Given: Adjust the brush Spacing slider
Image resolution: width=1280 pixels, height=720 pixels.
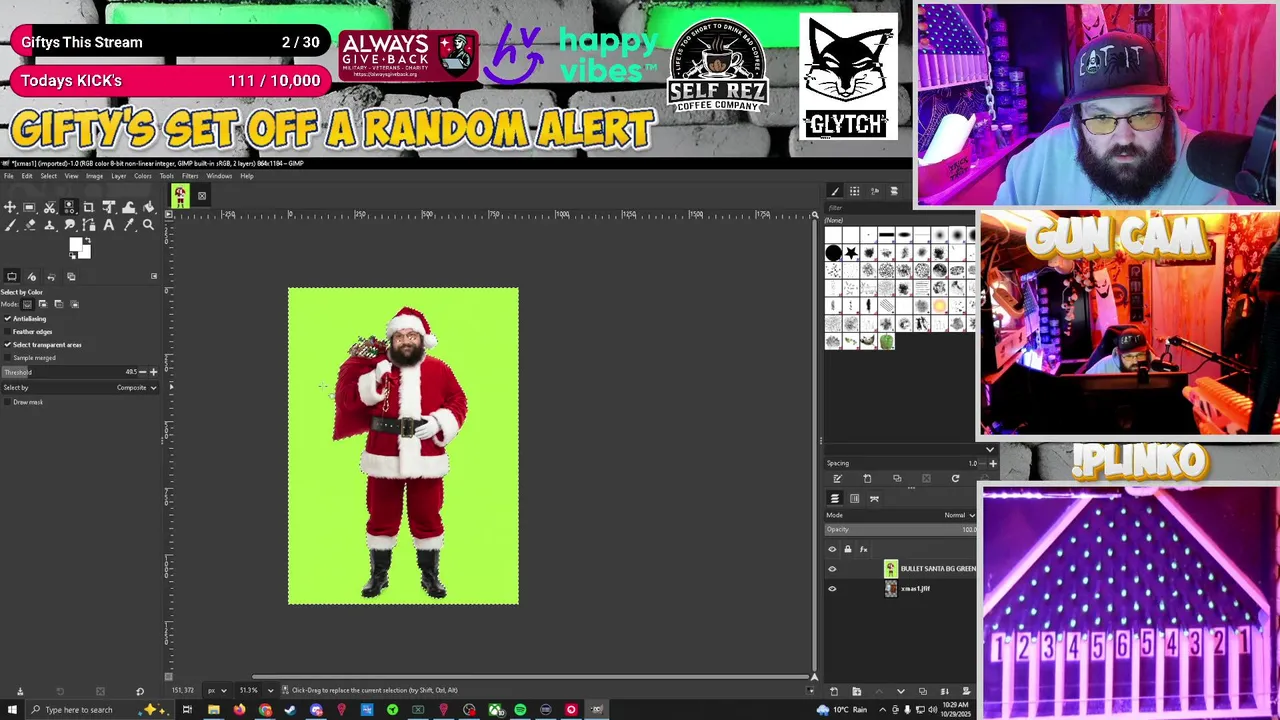Looking at the screenshot, I should 900,463.
